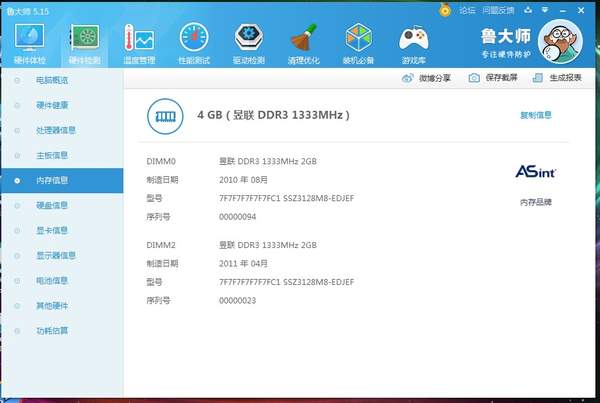Click serial number 00000023
This screenshot has width=600, height=403.
(x=238, y=301)
